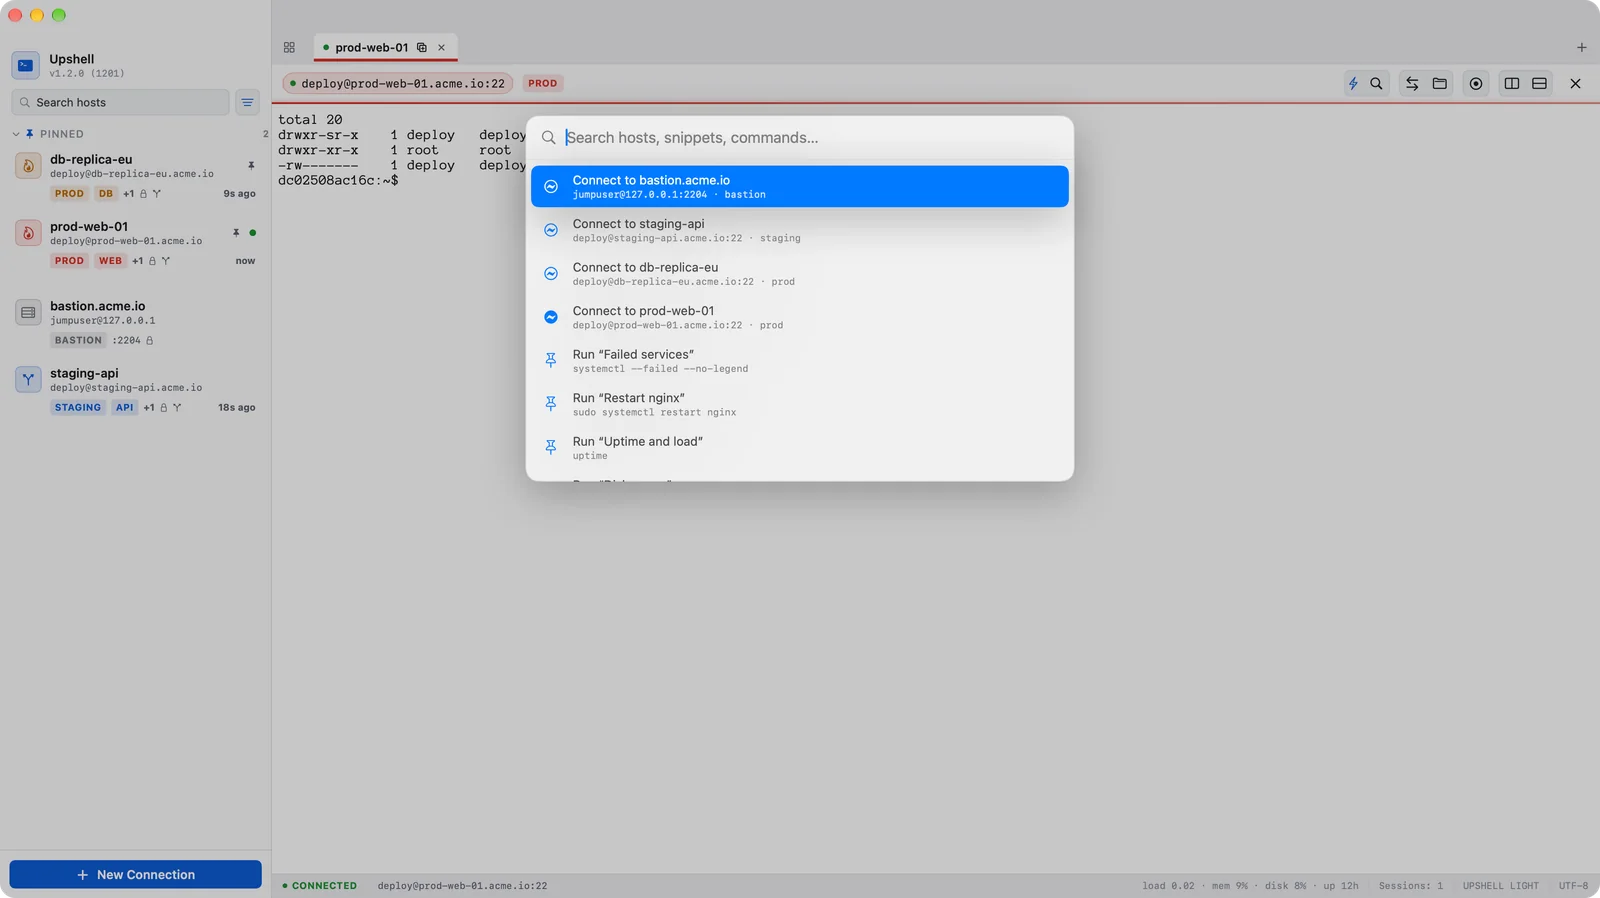1600x898 pixels.
Task: Click the load 0.02 status bar metric
Action: (x=1168, y=886)
